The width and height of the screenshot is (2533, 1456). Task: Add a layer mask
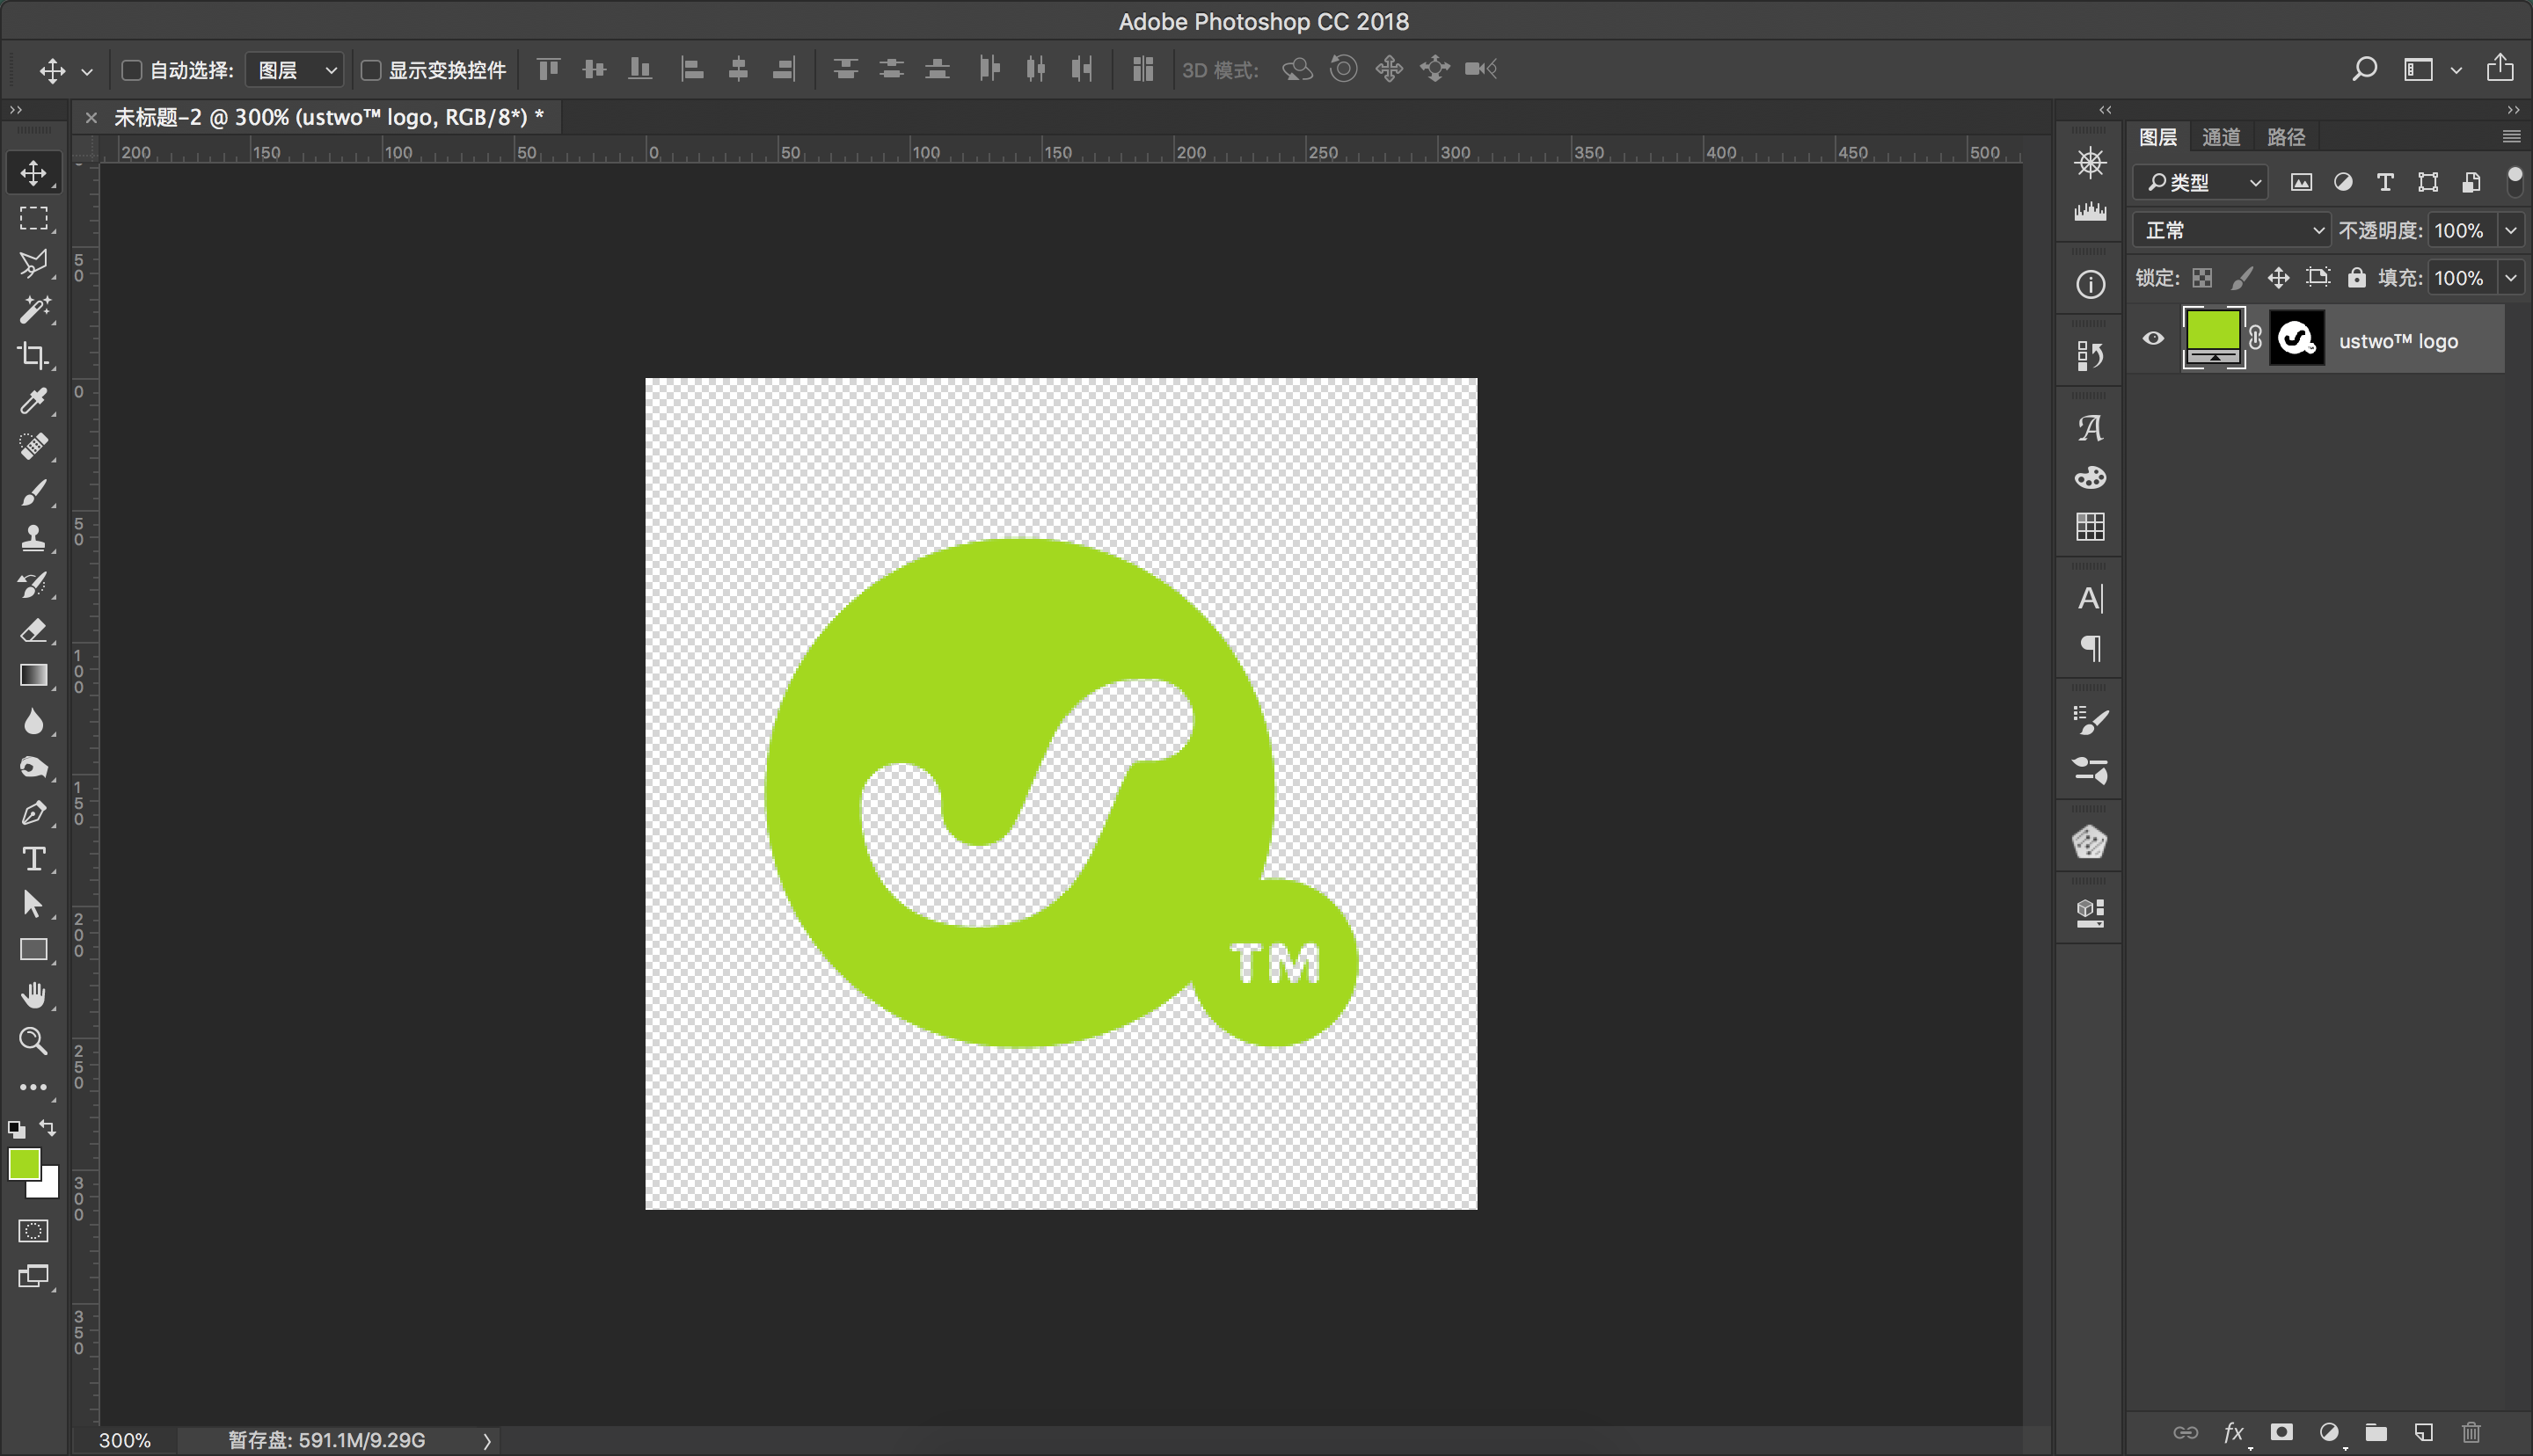pyautogui.click(x=2281, y=1433)
